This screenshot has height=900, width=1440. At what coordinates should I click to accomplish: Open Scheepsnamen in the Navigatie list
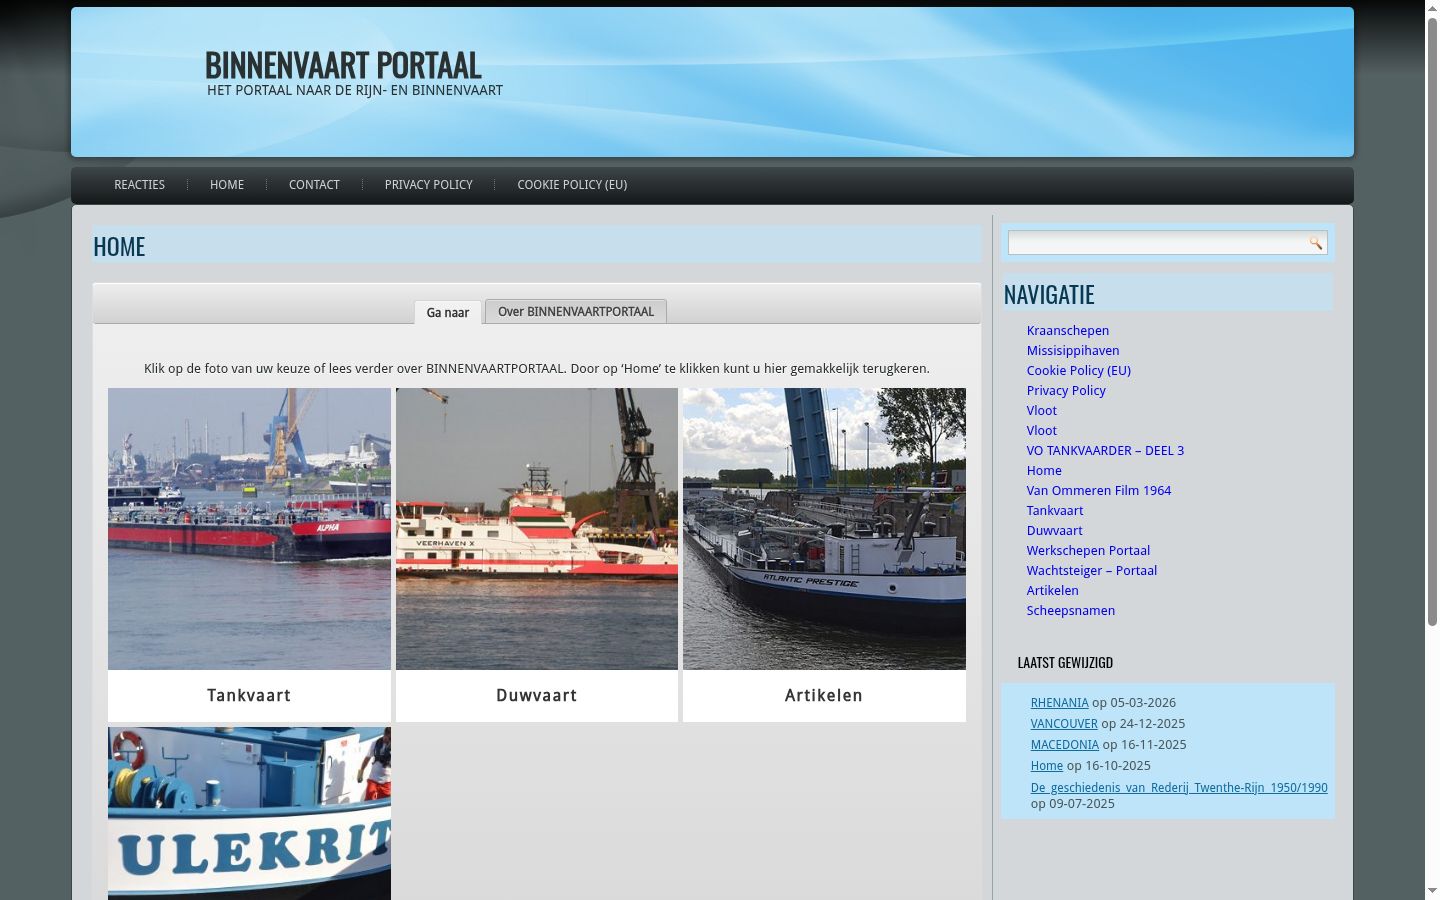[x=1070, y=610]
